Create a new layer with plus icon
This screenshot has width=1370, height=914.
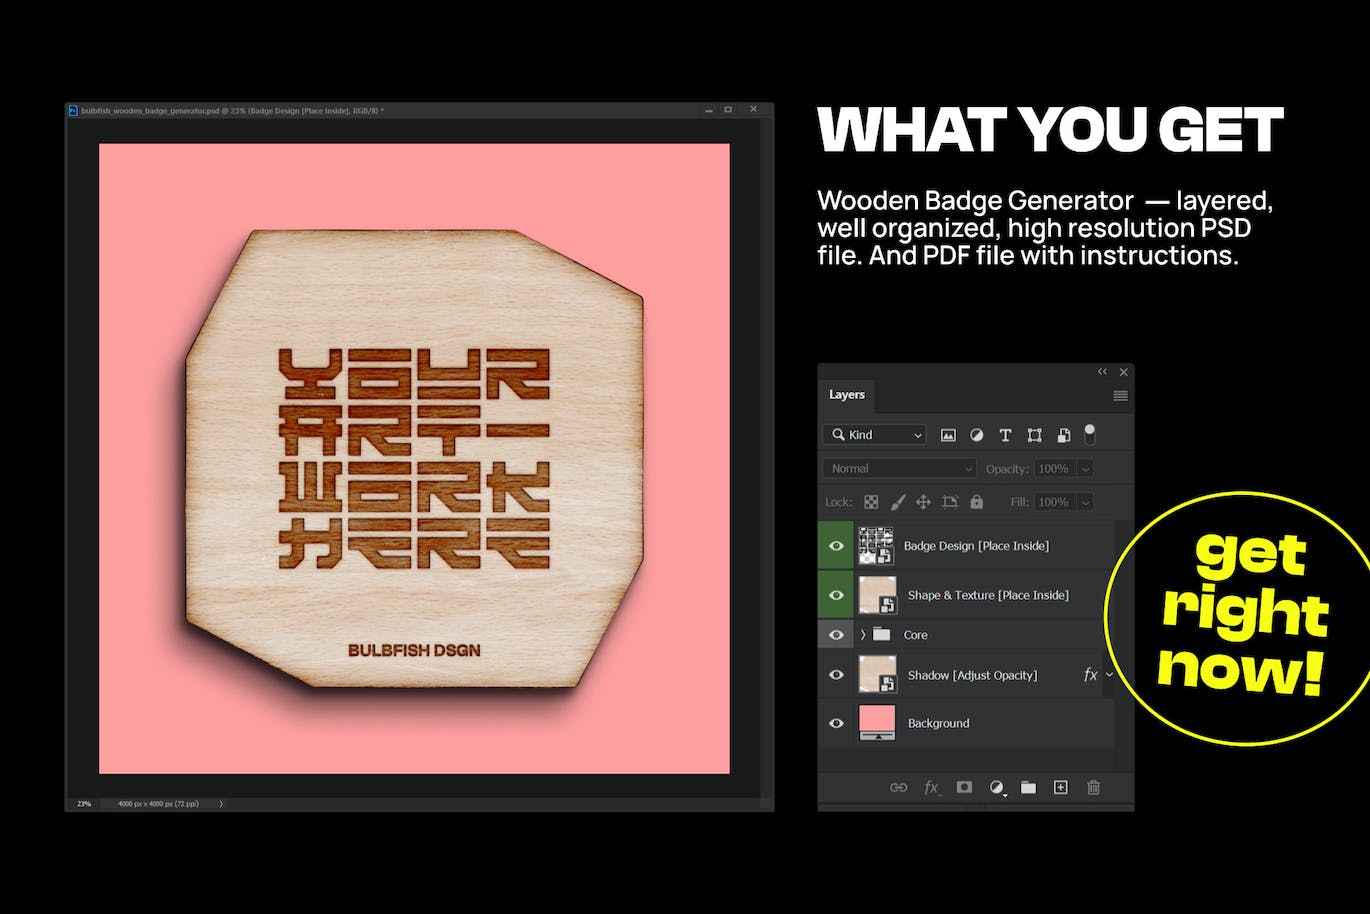(1061, 788)
